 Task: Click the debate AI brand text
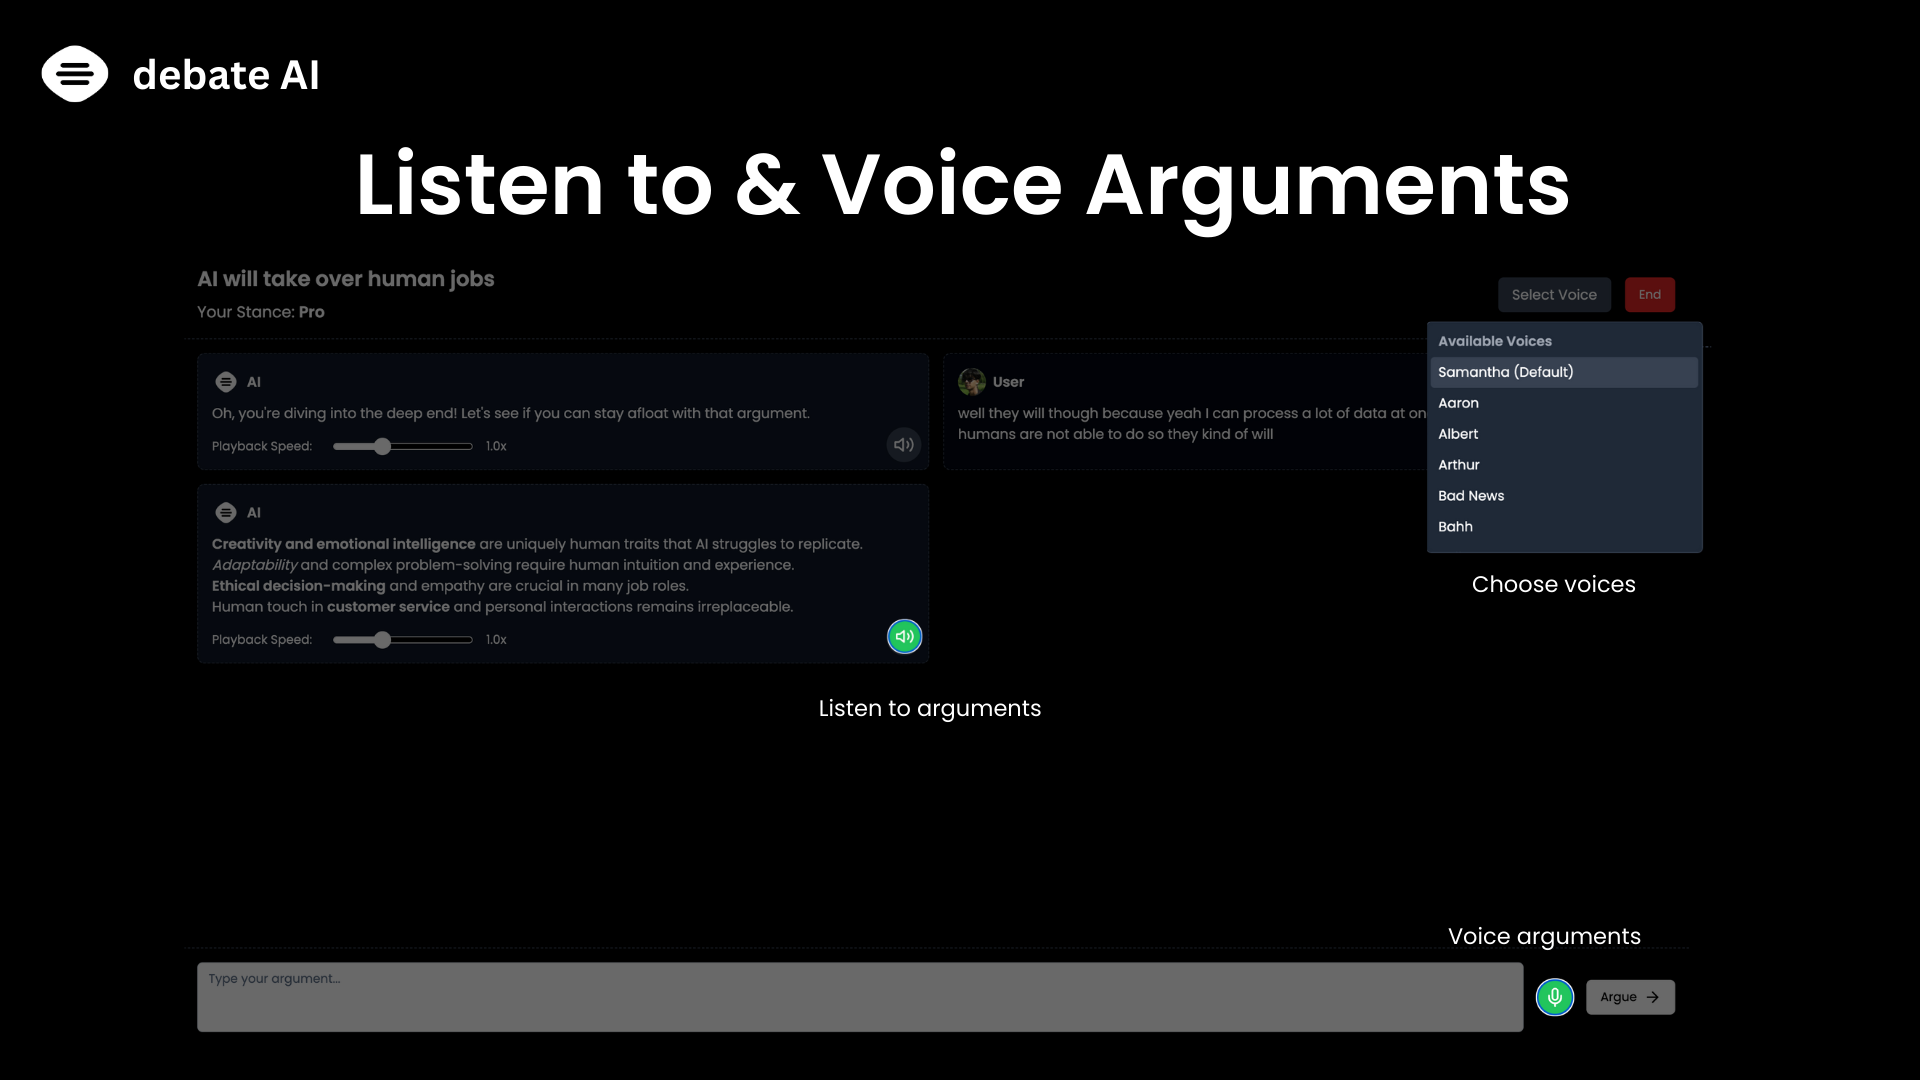[x=226, y=75]
